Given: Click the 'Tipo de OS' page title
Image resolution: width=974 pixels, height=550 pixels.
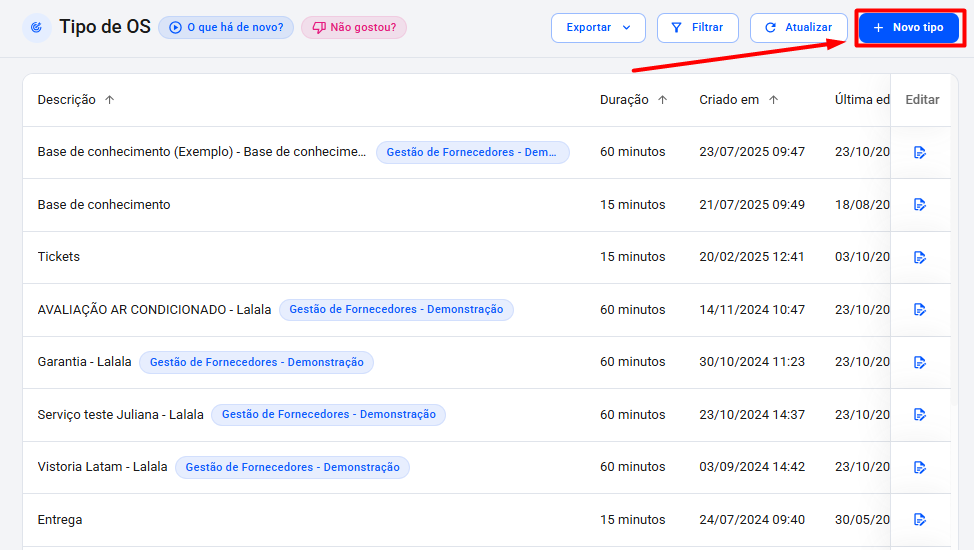Looking at the screenshot, I should coord(105,27).
